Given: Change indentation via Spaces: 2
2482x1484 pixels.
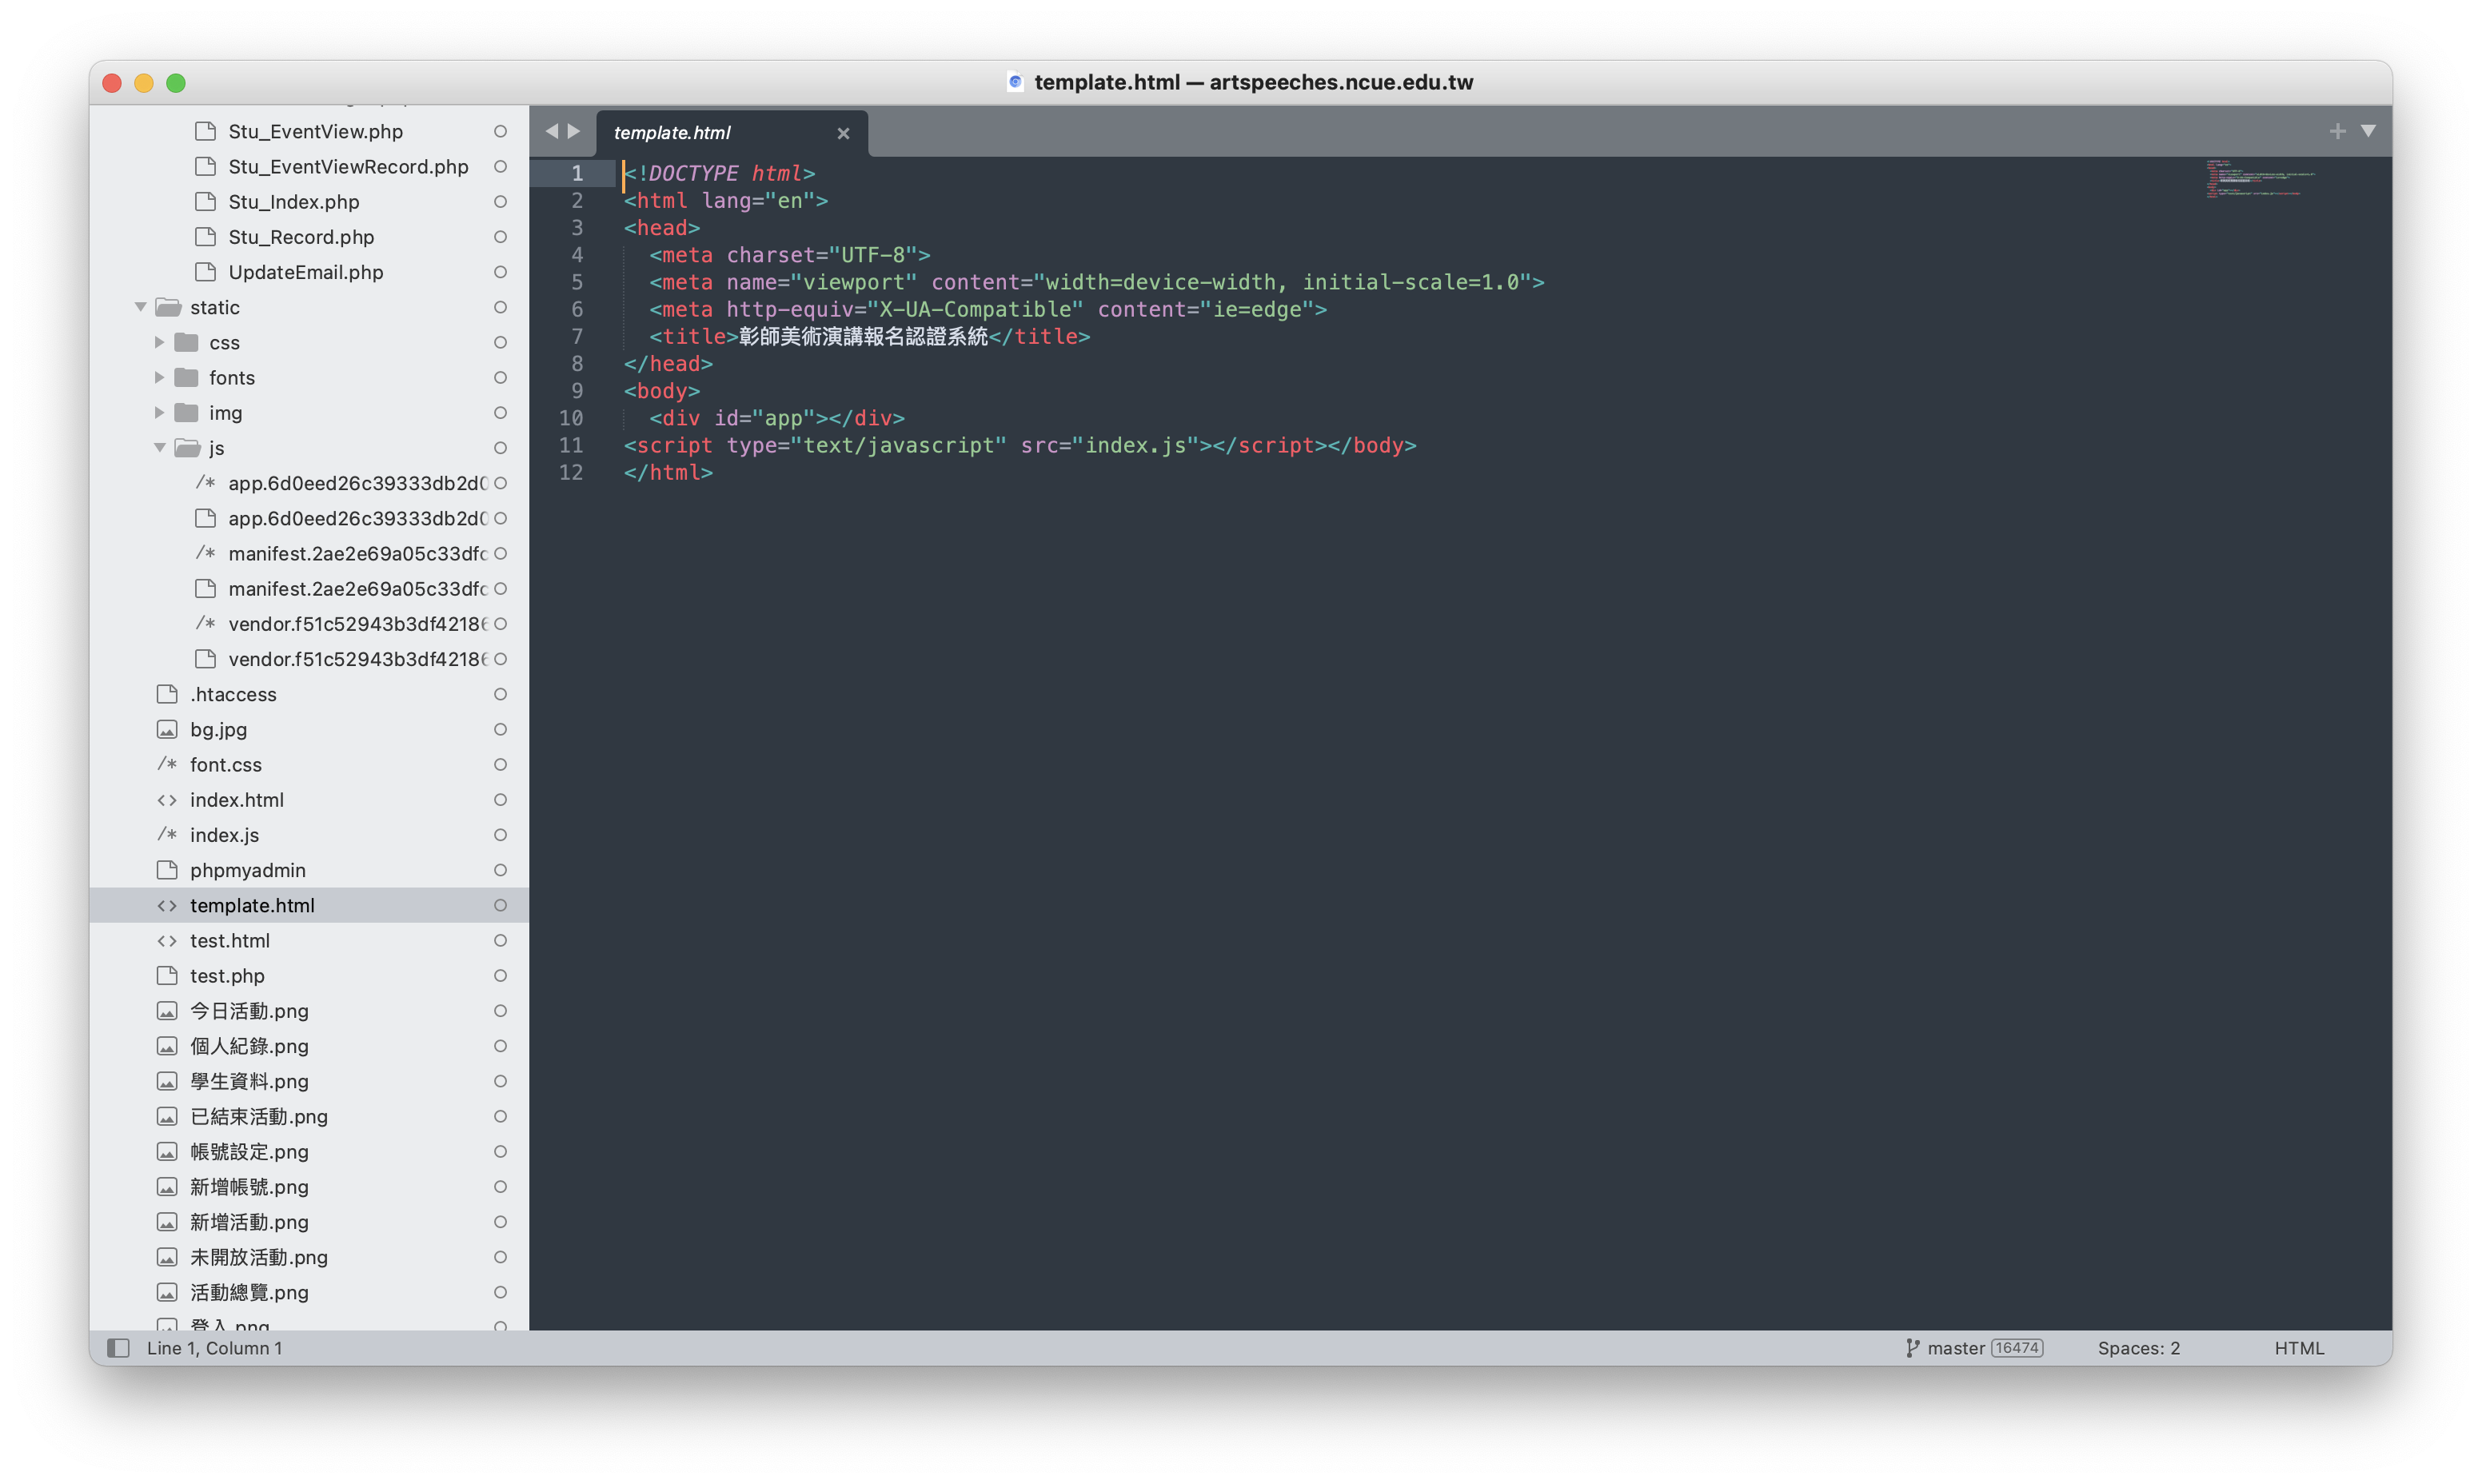Looking at the screenshot, I should (2138, 1347).
